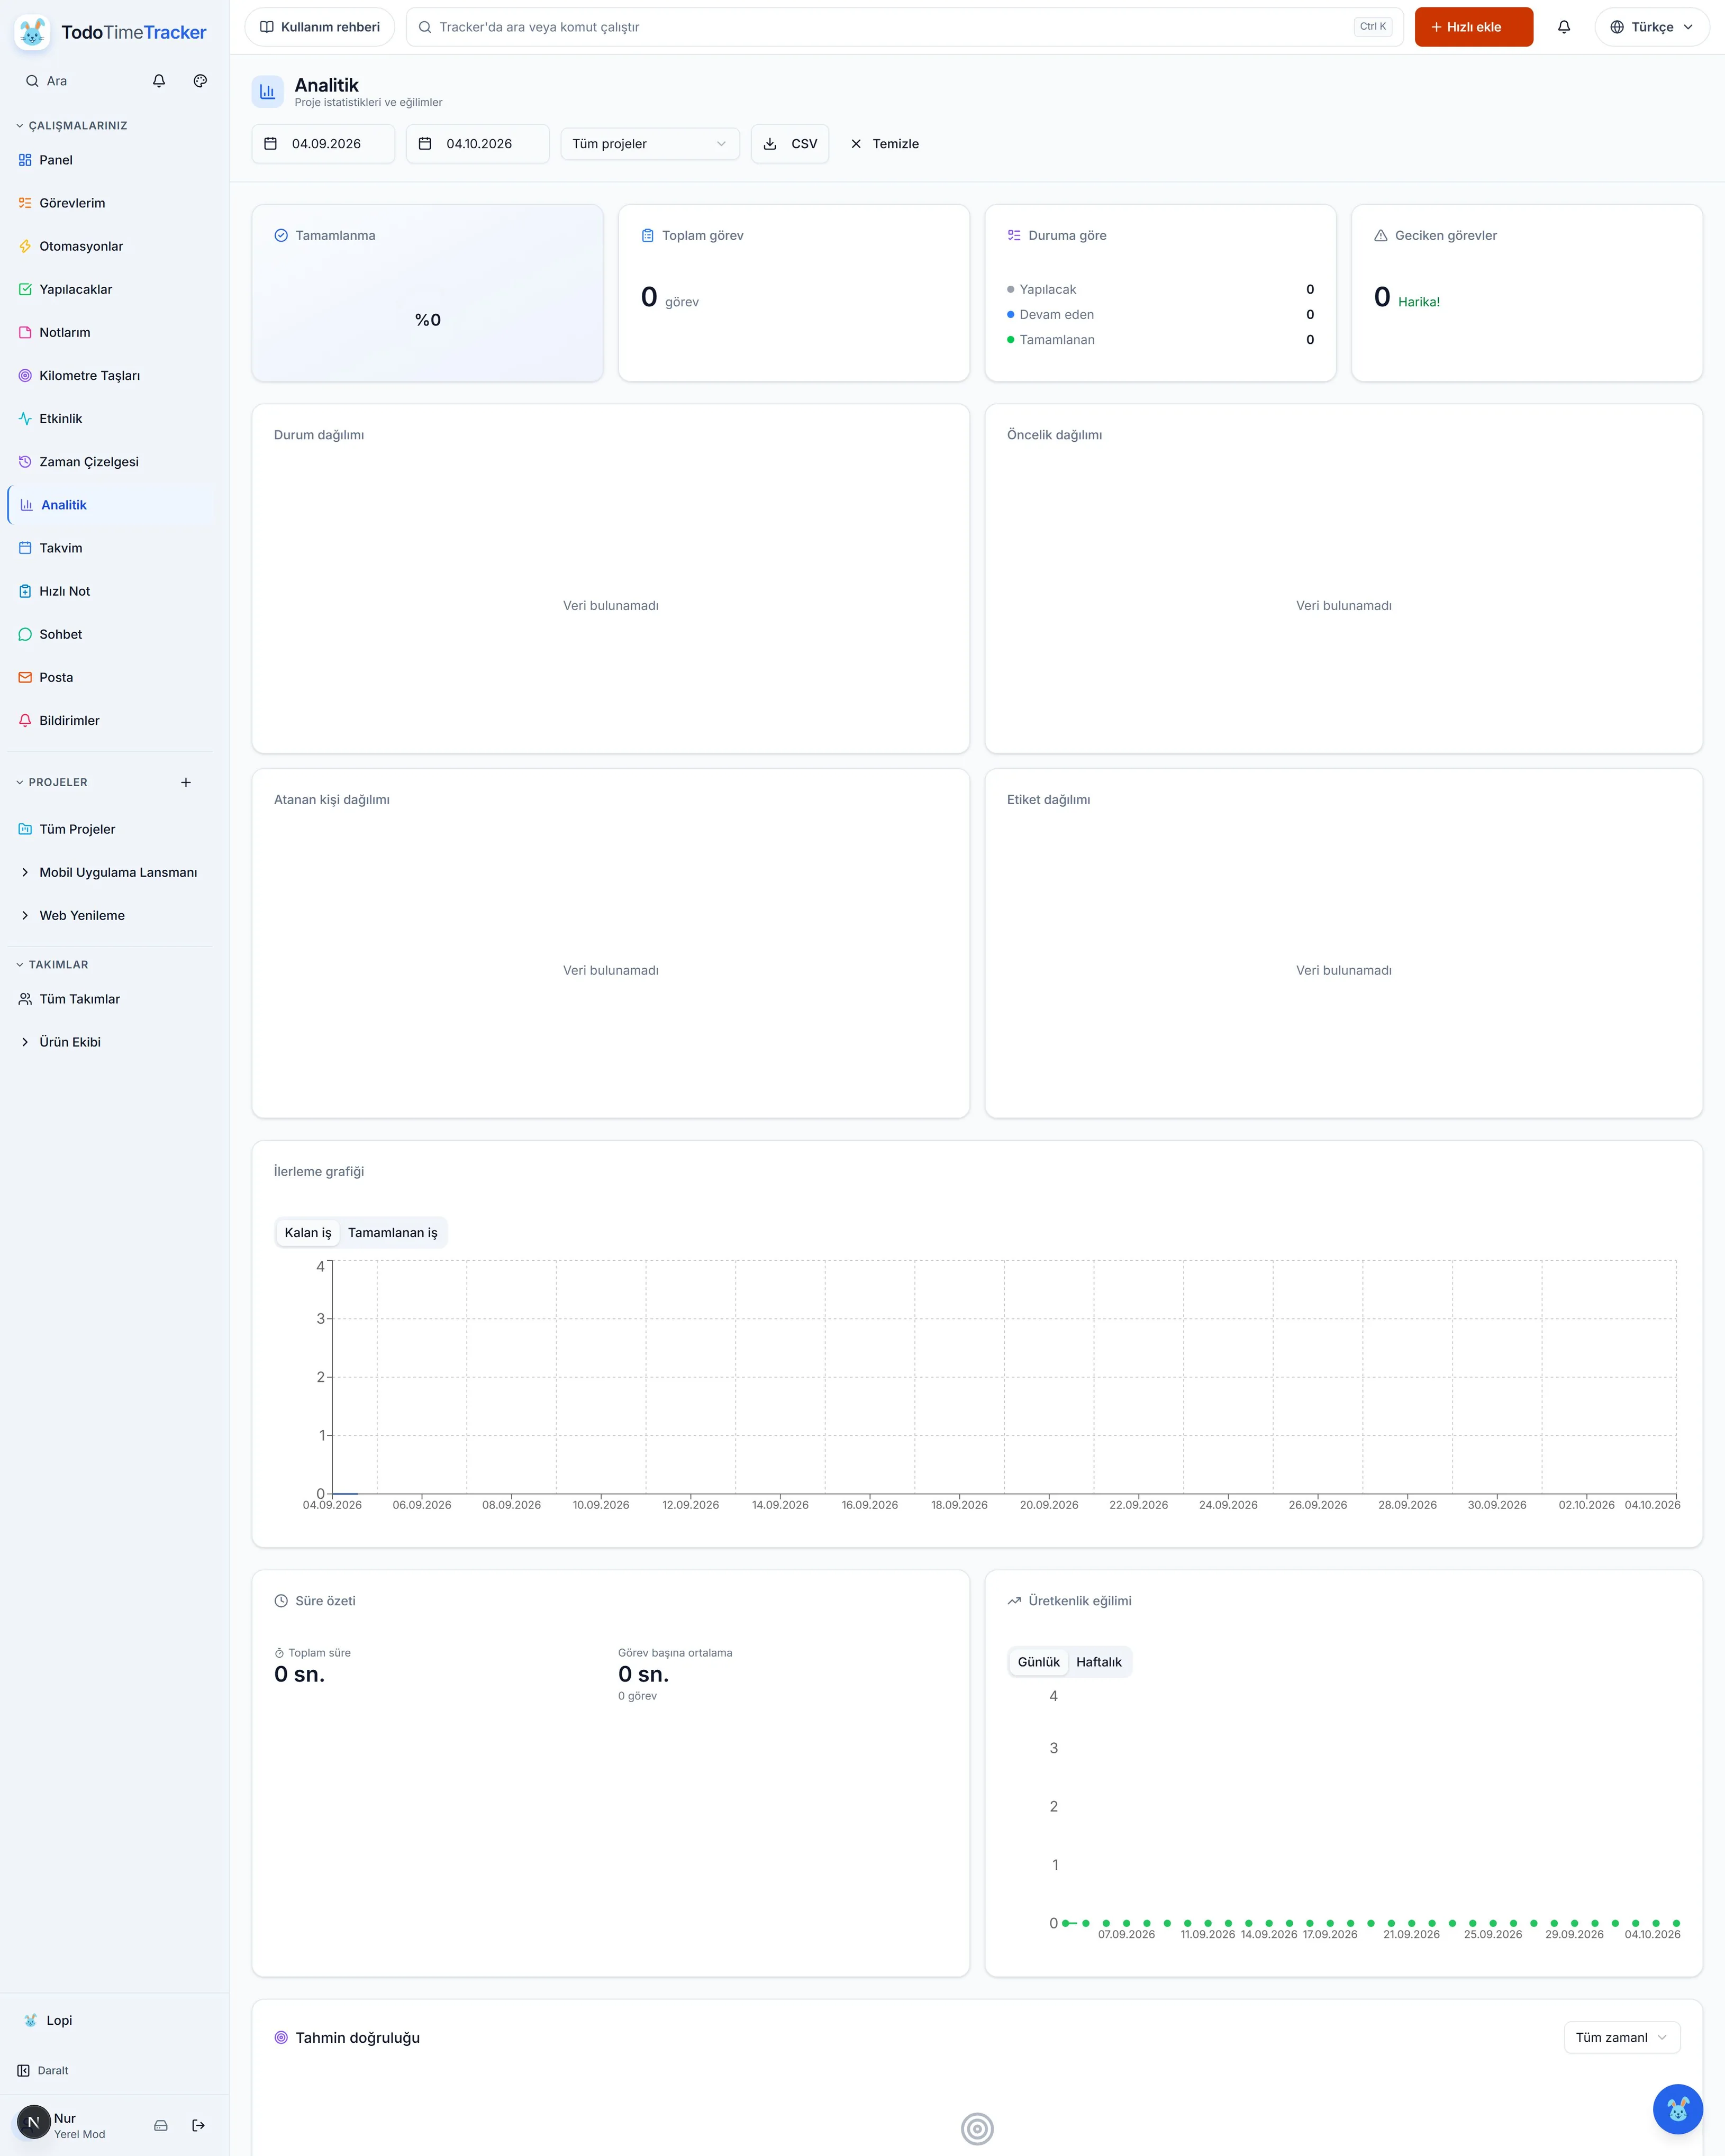Click the Hızlı ekle button
1725x2156 pixels.
coord(1473,27)
